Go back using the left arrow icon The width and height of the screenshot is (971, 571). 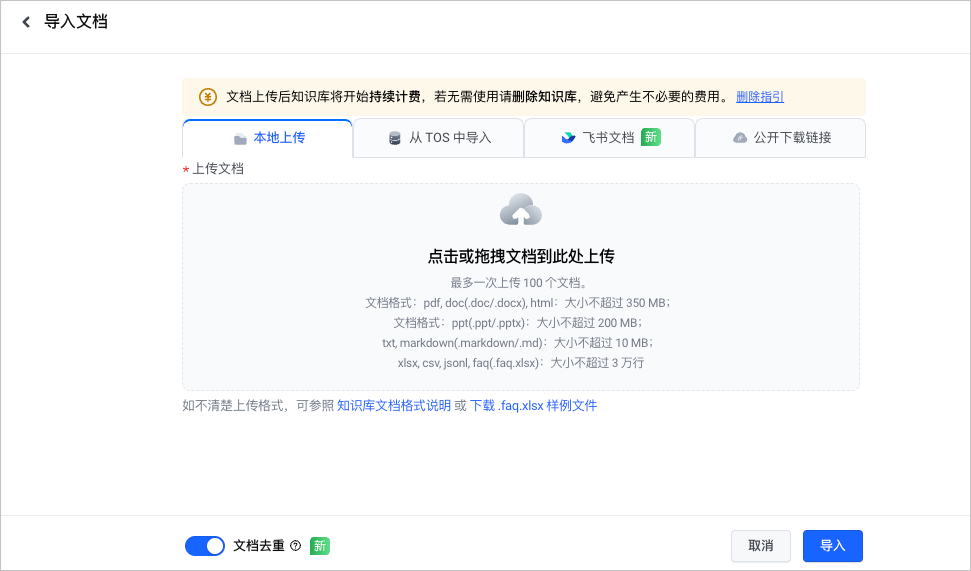pyautogui.click(x=26, y=22)
